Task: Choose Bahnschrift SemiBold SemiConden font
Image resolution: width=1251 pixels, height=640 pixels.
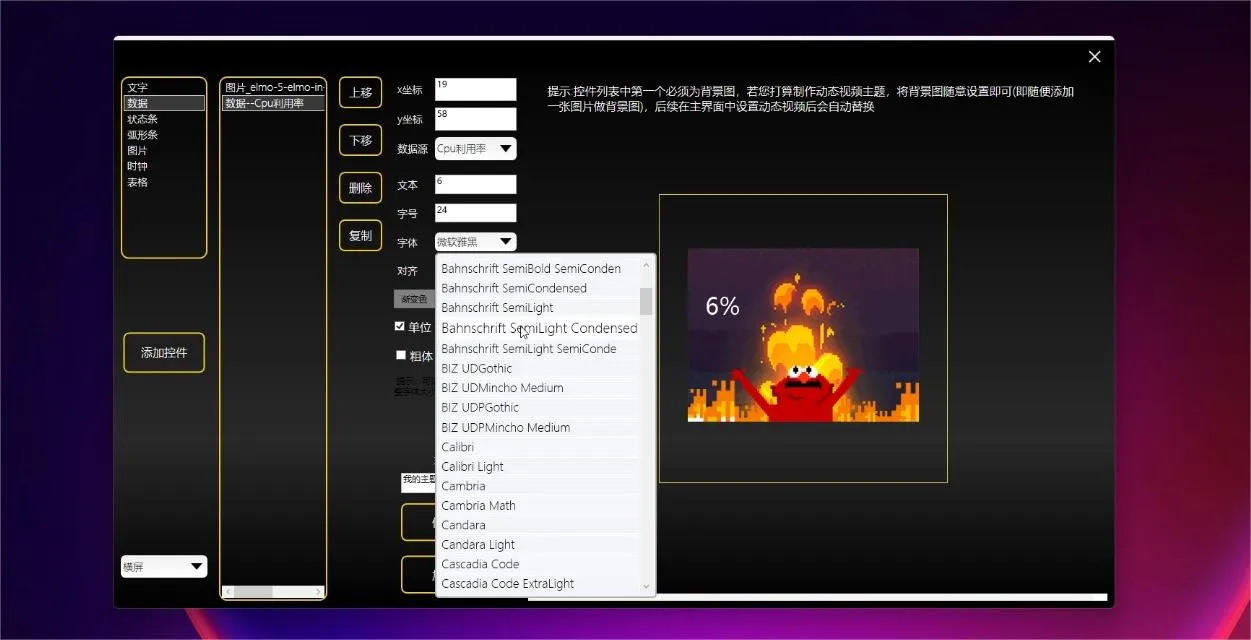Action: (539, 268)
